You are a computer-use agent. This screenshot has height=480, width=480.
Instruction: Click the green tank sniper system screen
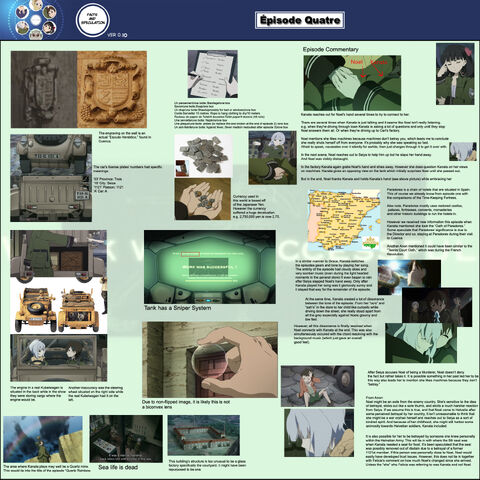pyautogui.click(x=210, y=267)
